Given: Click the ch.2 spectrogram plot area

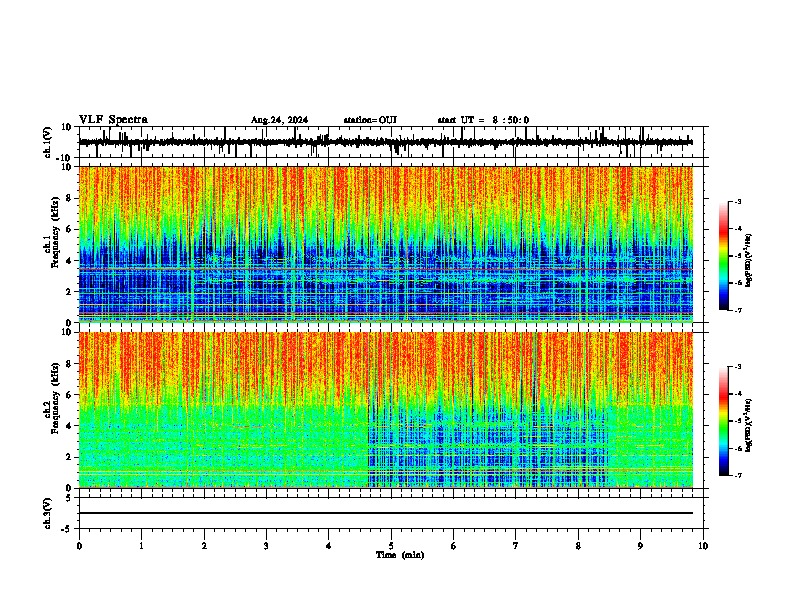Looking at the screenshot, I should pos(385,410).
